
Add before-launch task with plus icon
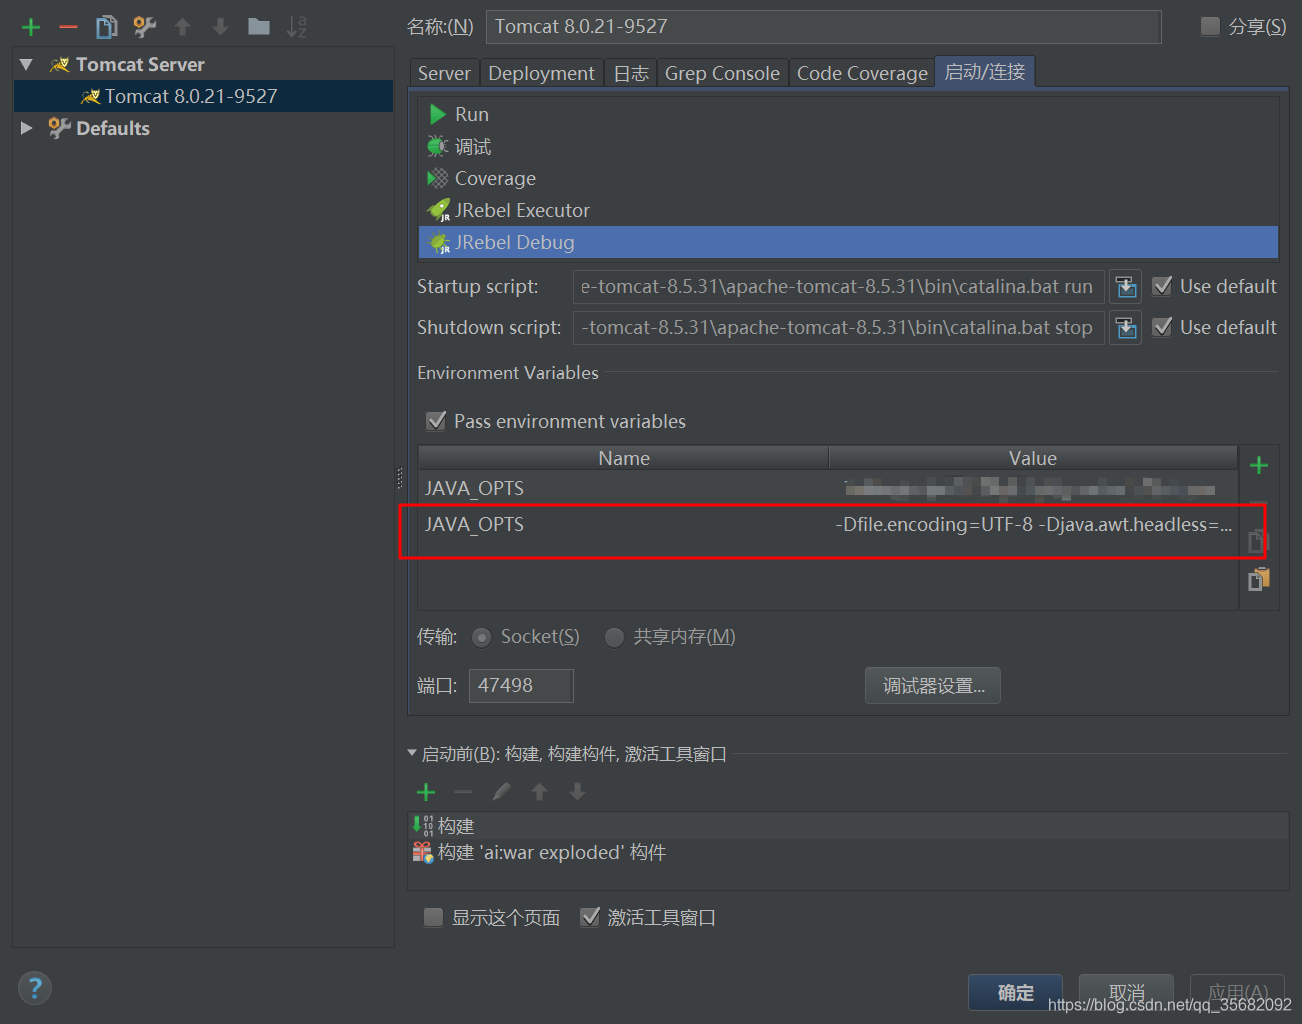pos(426,792)
